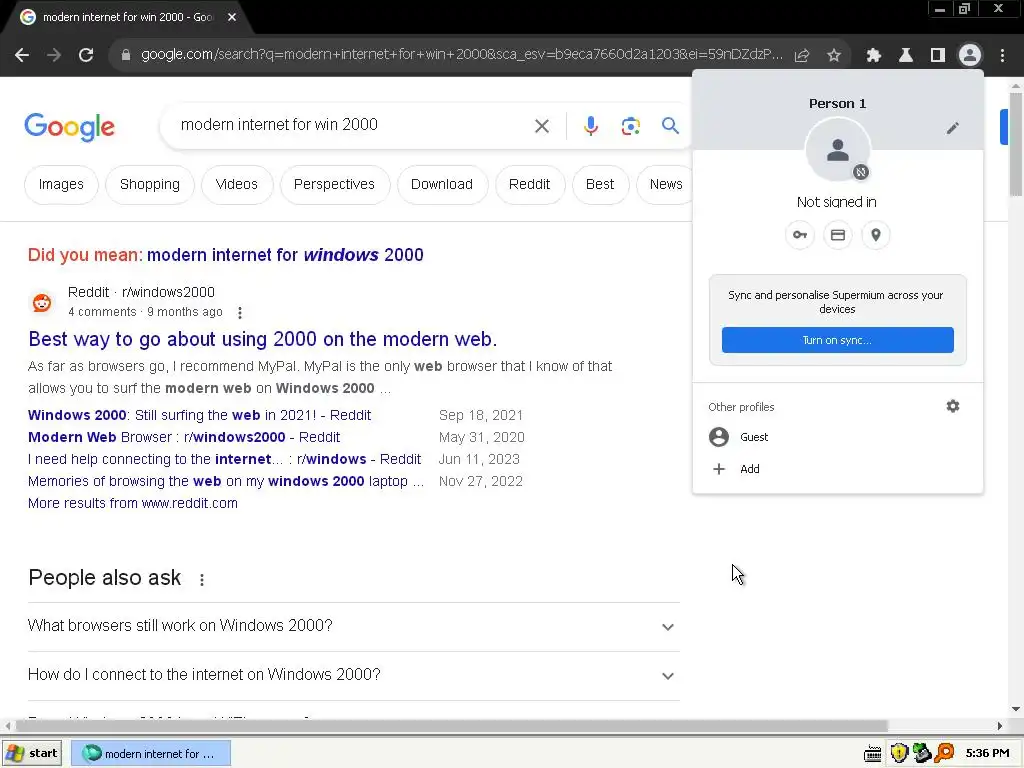The image size is (1024, 768).
Task: Reload the current page
Action: point(86,55)
